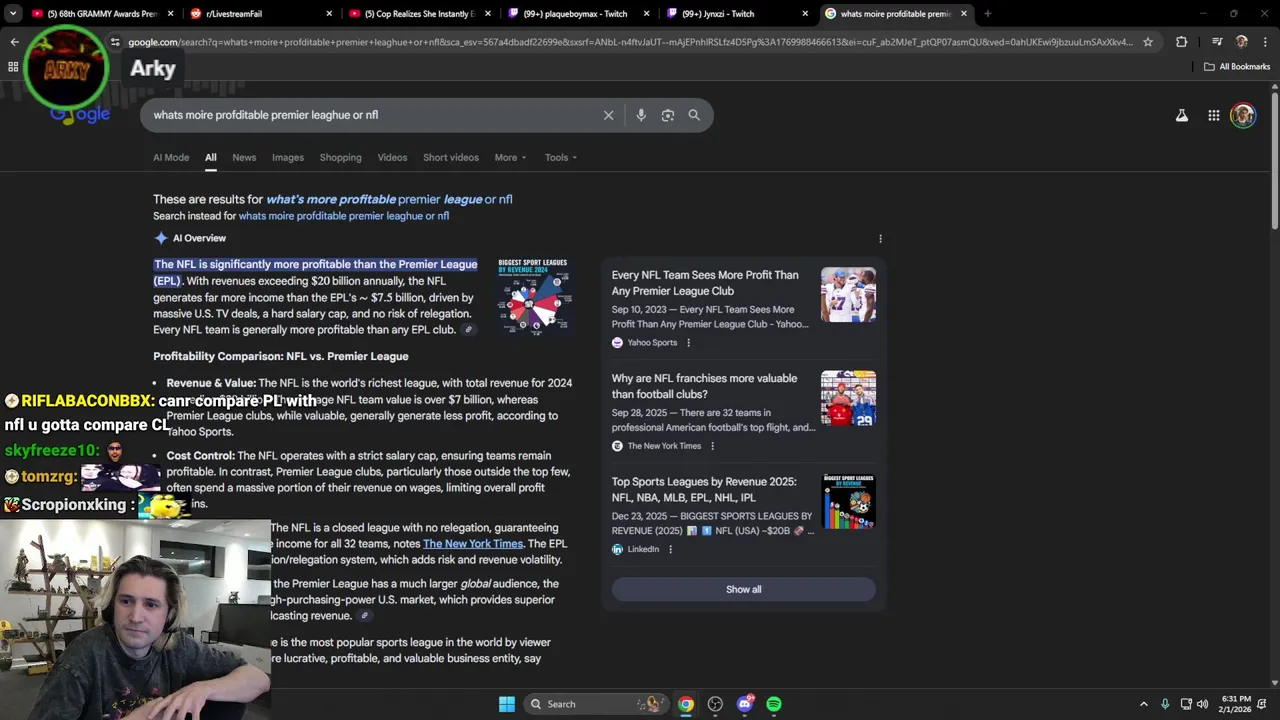Open All Bookmarks folder
Image resolution: width=1280 pixels, height=720 pixels.
tap(1237, 67)
